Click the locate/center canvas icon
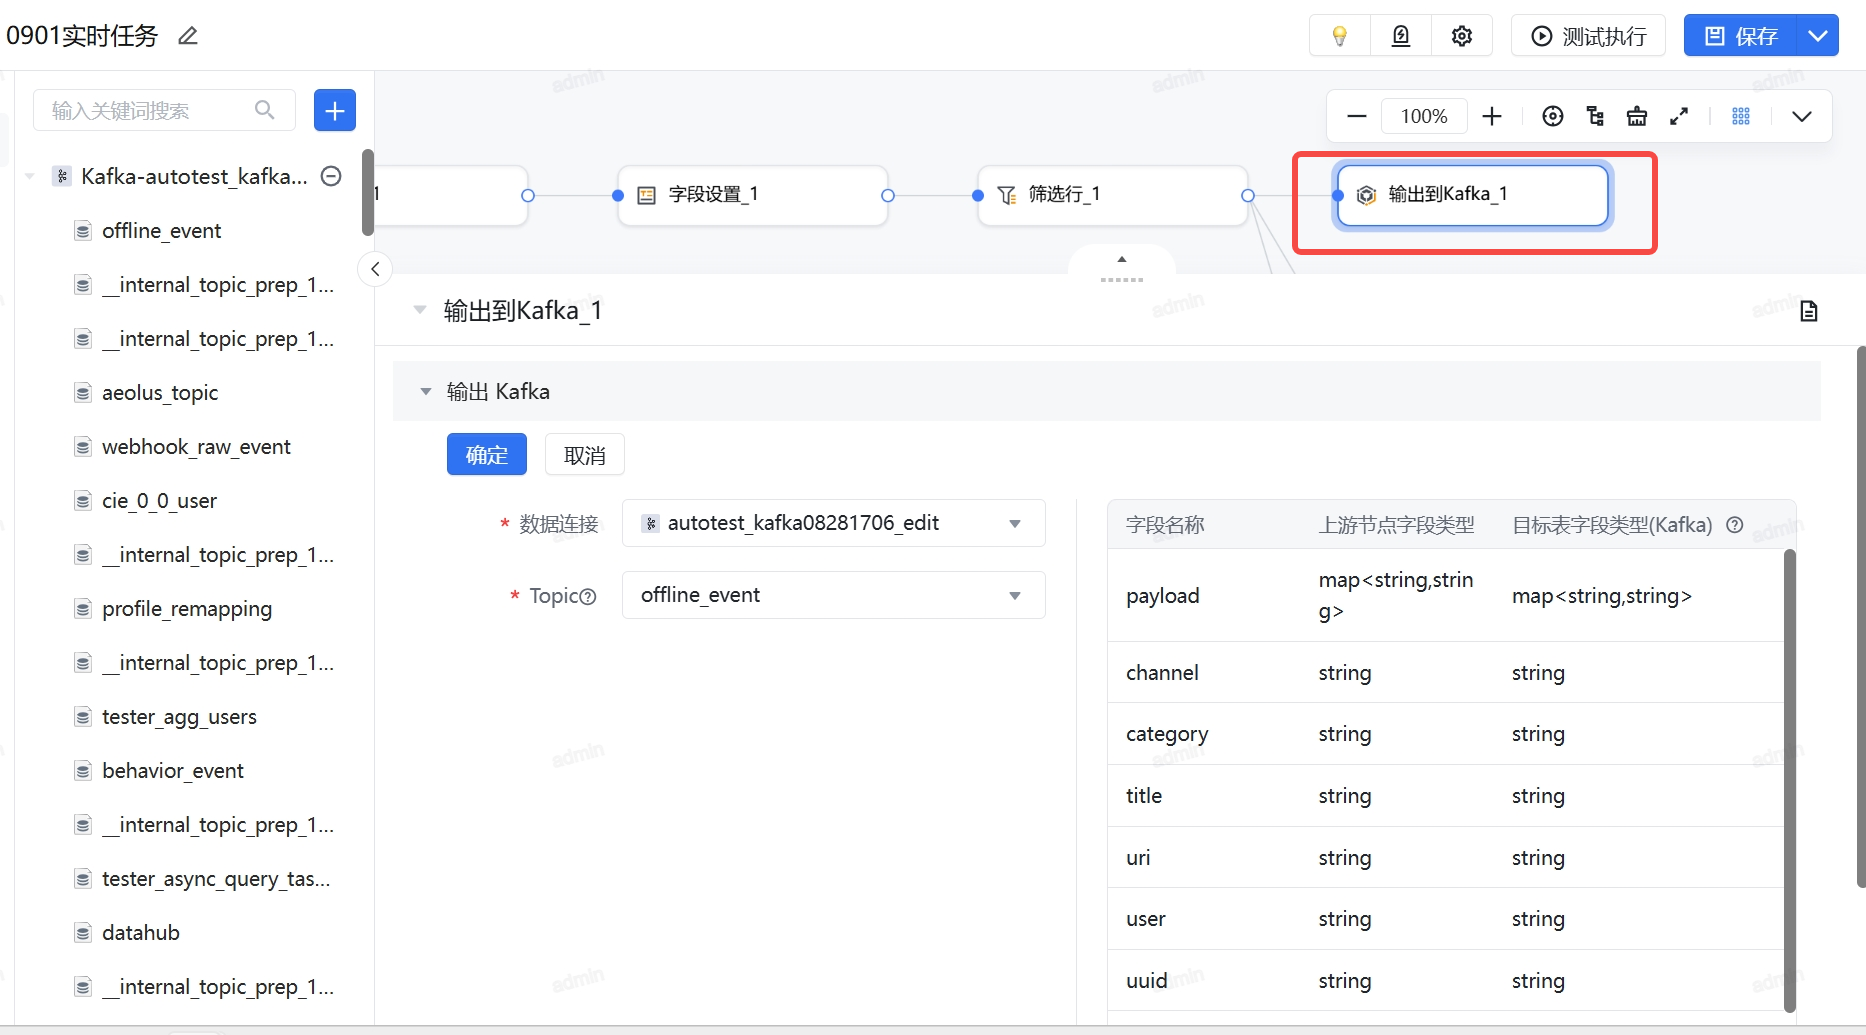Viewport: 1866px width, 1035px height. pyautogui.click(x=1552, y=116)
